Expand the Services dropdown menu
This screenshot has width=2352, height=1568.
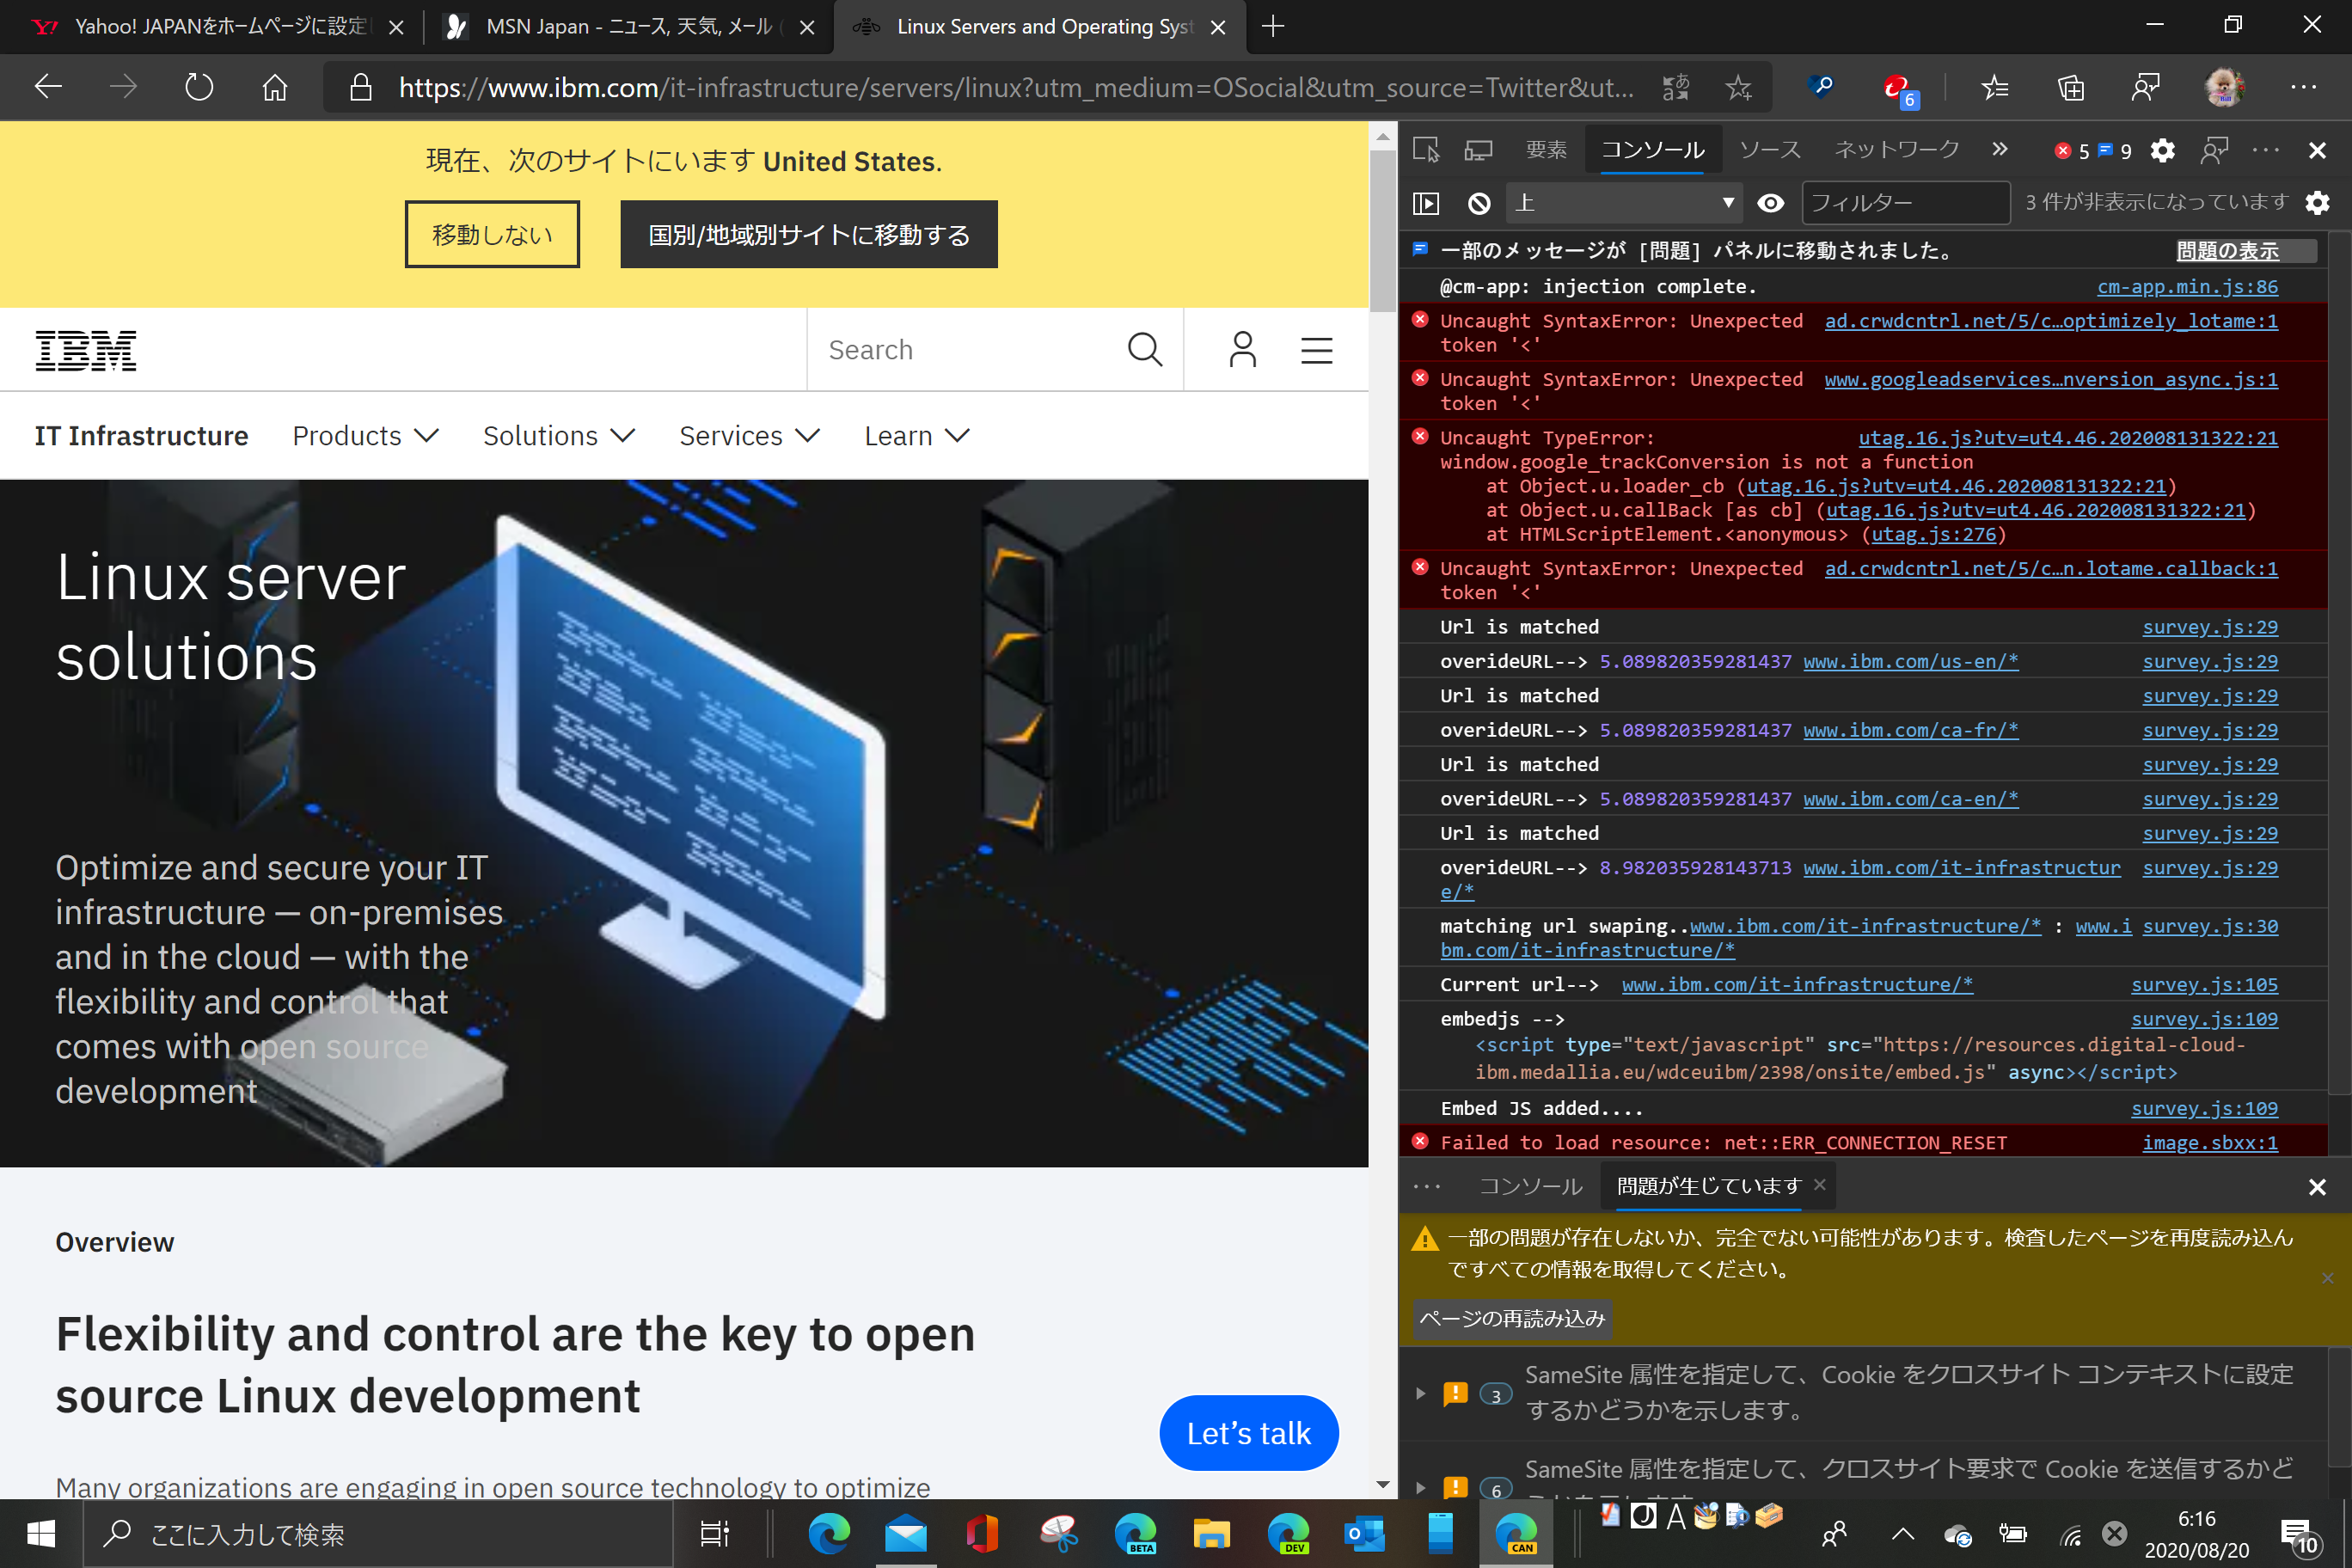click(x=750, y=436)
